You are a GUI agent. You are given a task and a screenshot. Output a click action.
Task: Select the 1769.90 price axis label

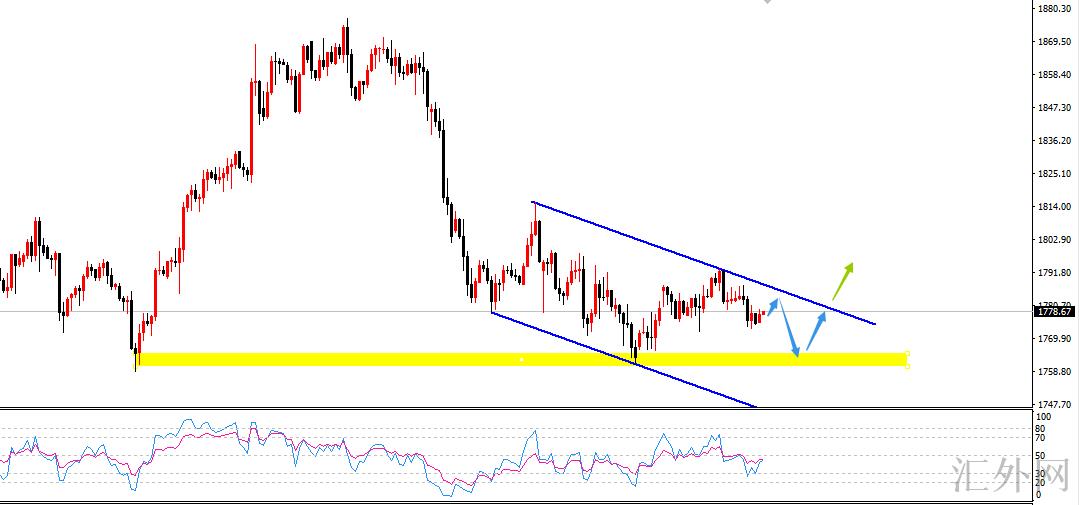pyautogui.click(x=1055, y=339)
